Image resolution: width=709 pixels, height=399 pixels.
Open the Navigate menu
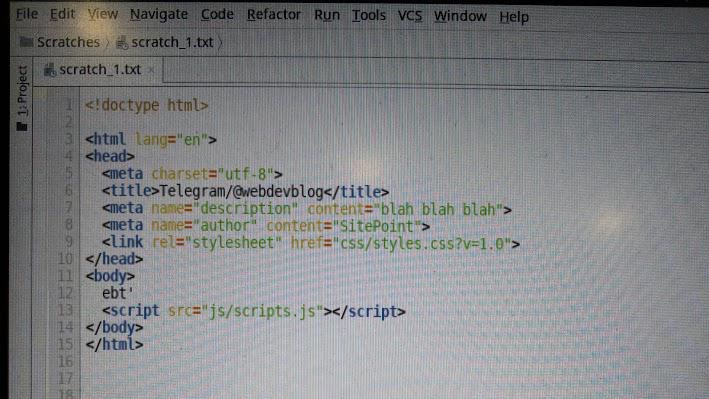click(159, 15)
